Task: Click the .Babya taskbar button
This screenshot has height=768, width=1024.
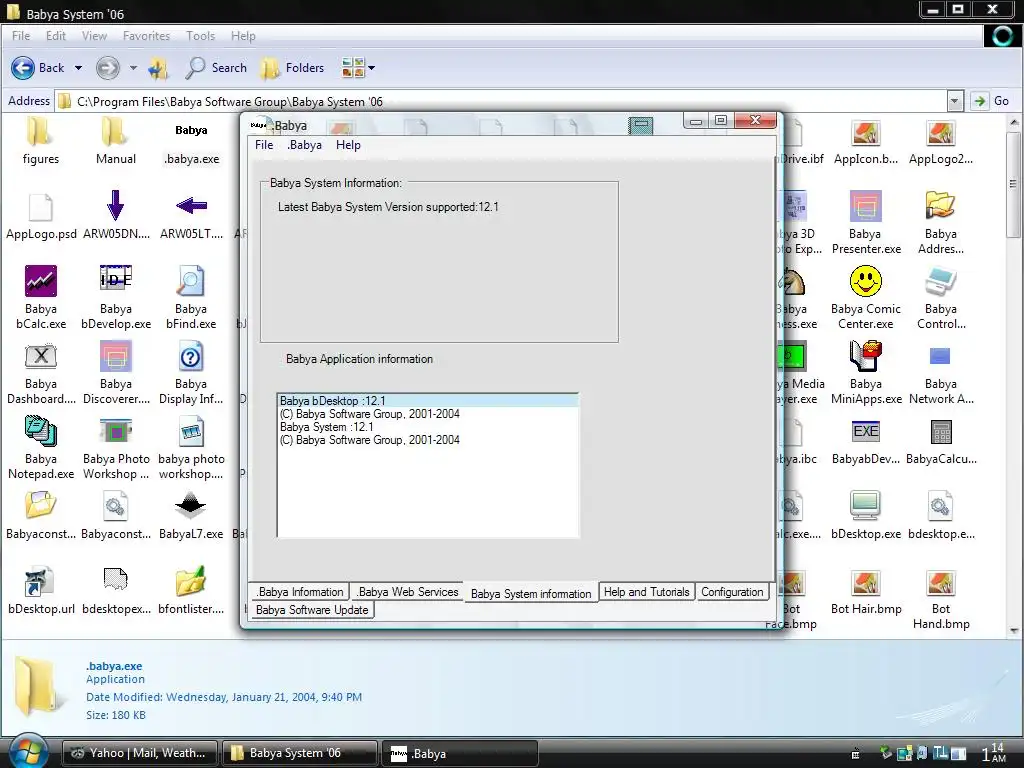Action: coord(460,753)
